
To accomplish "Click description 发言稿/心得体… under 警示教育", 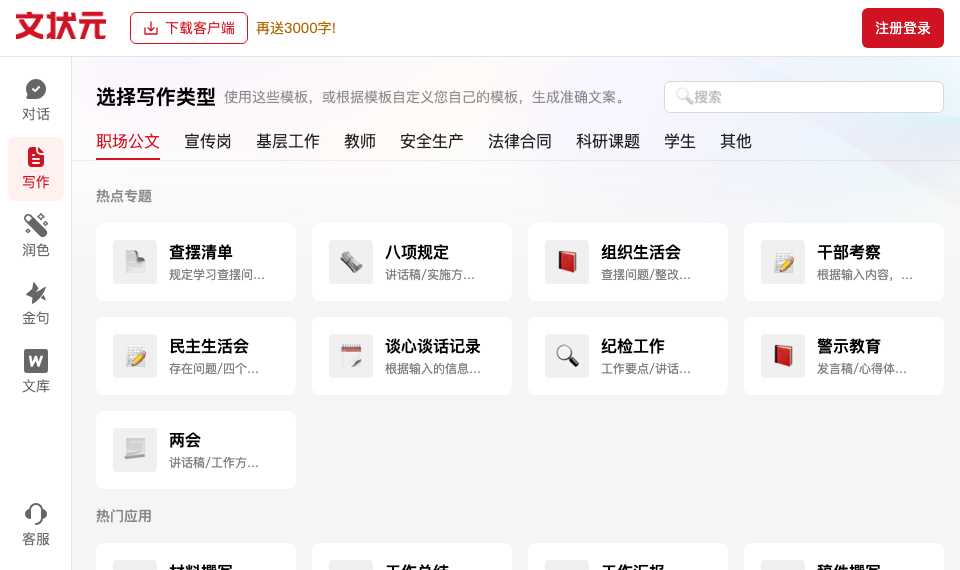I will click(x=861, y=369).
